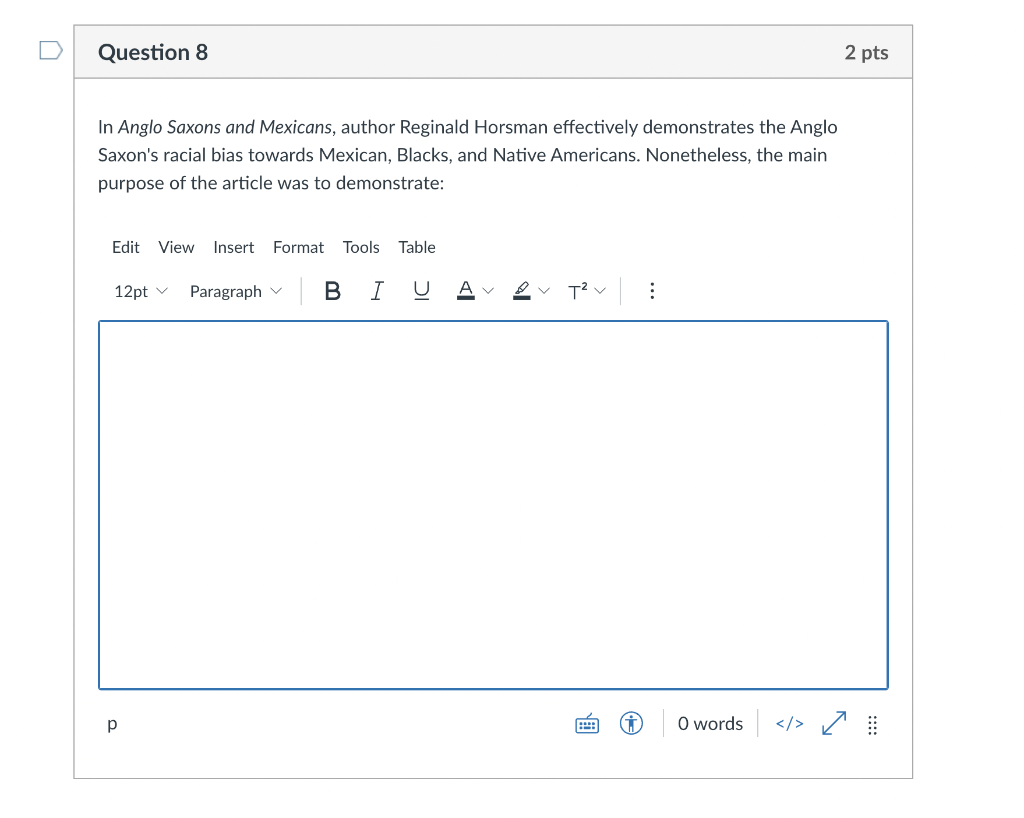
Task: Click inside the answer text area
Action: pyautogui.click(x=493, y=505)
